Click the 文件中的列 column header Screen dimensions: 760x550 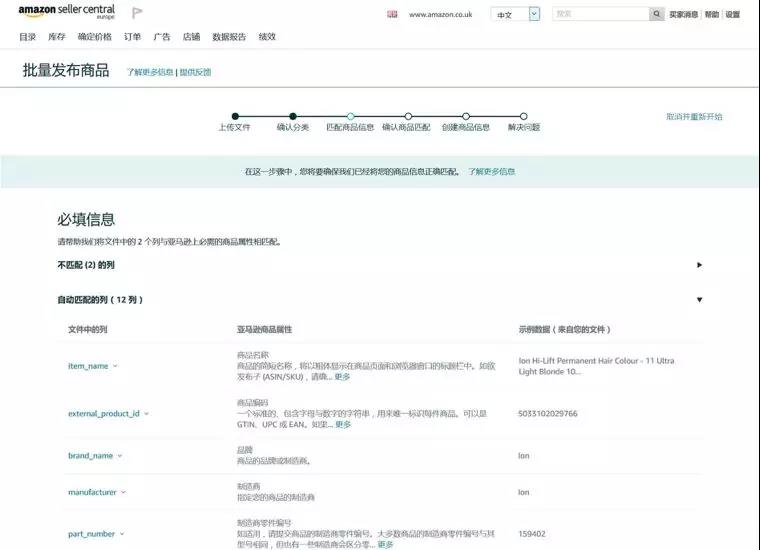pos(87,330)
